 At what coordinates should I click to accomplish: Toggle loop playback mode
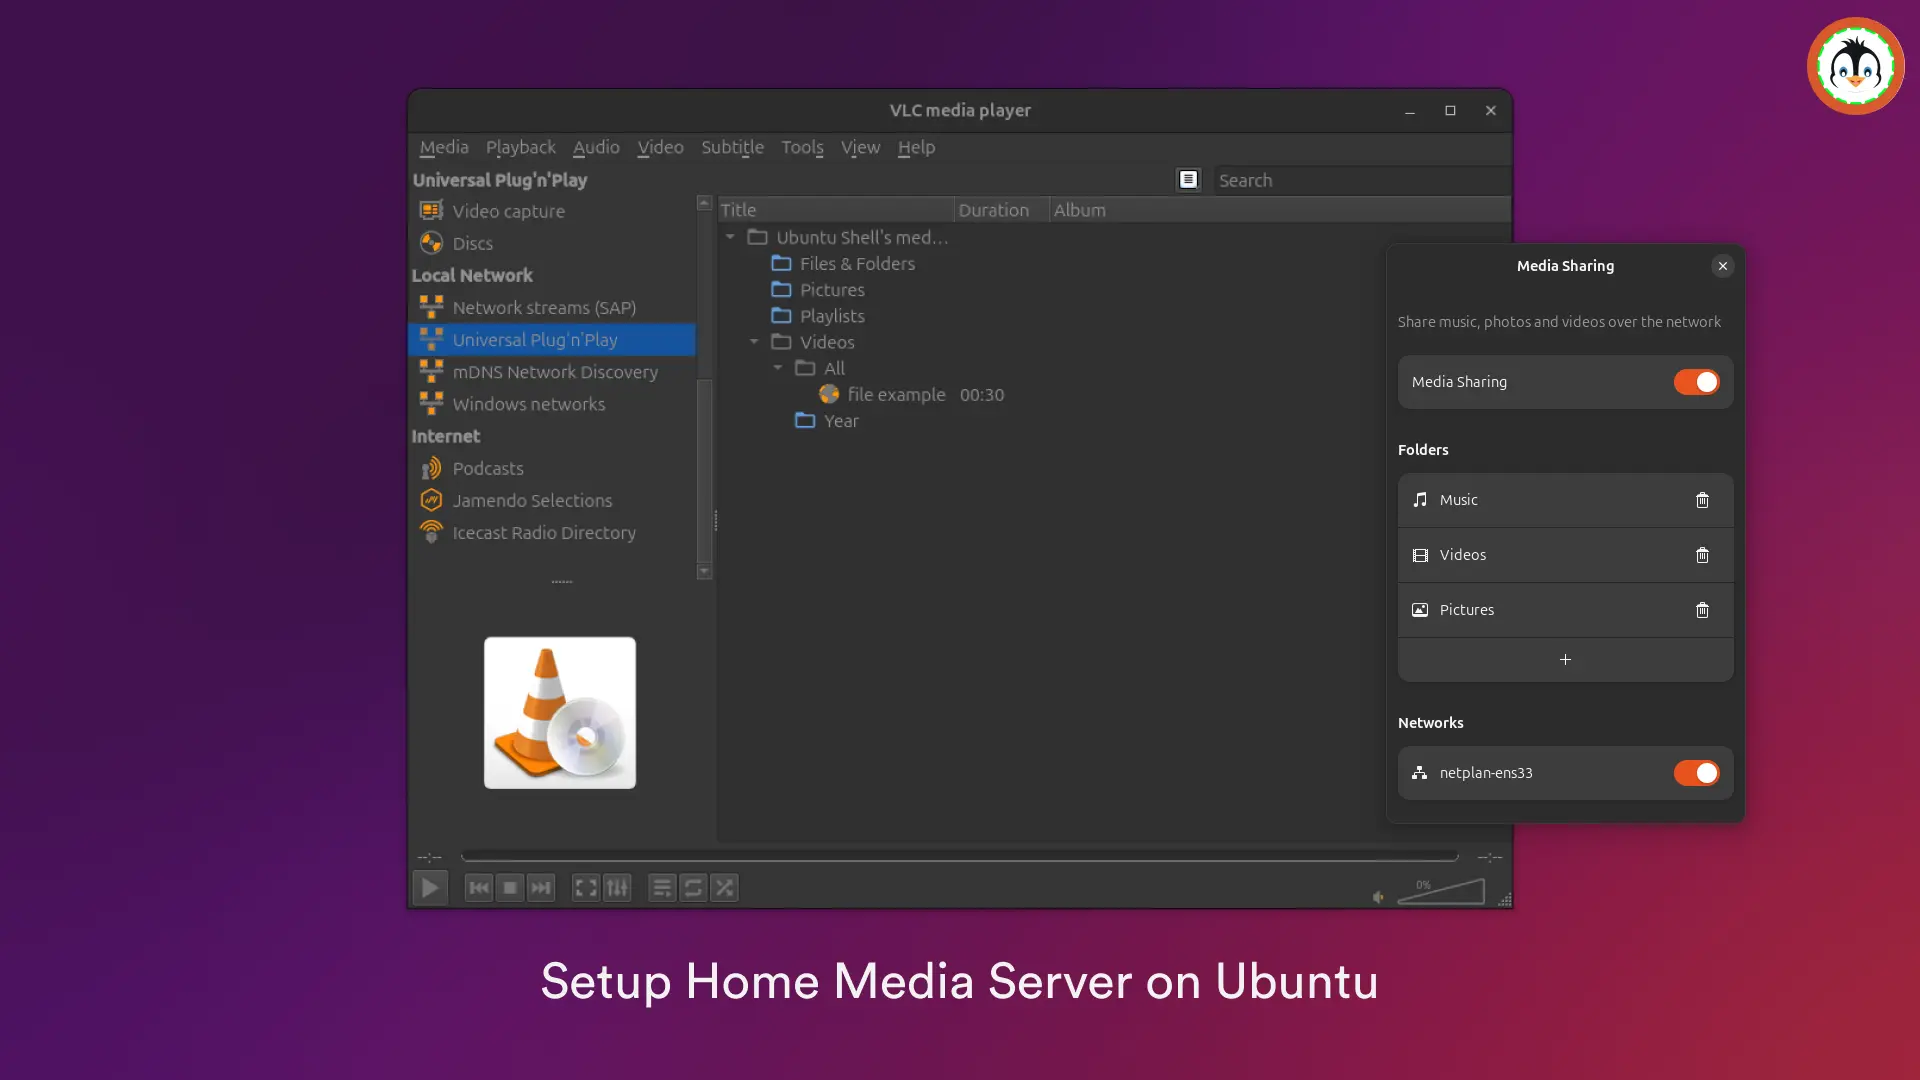point(693,887)
